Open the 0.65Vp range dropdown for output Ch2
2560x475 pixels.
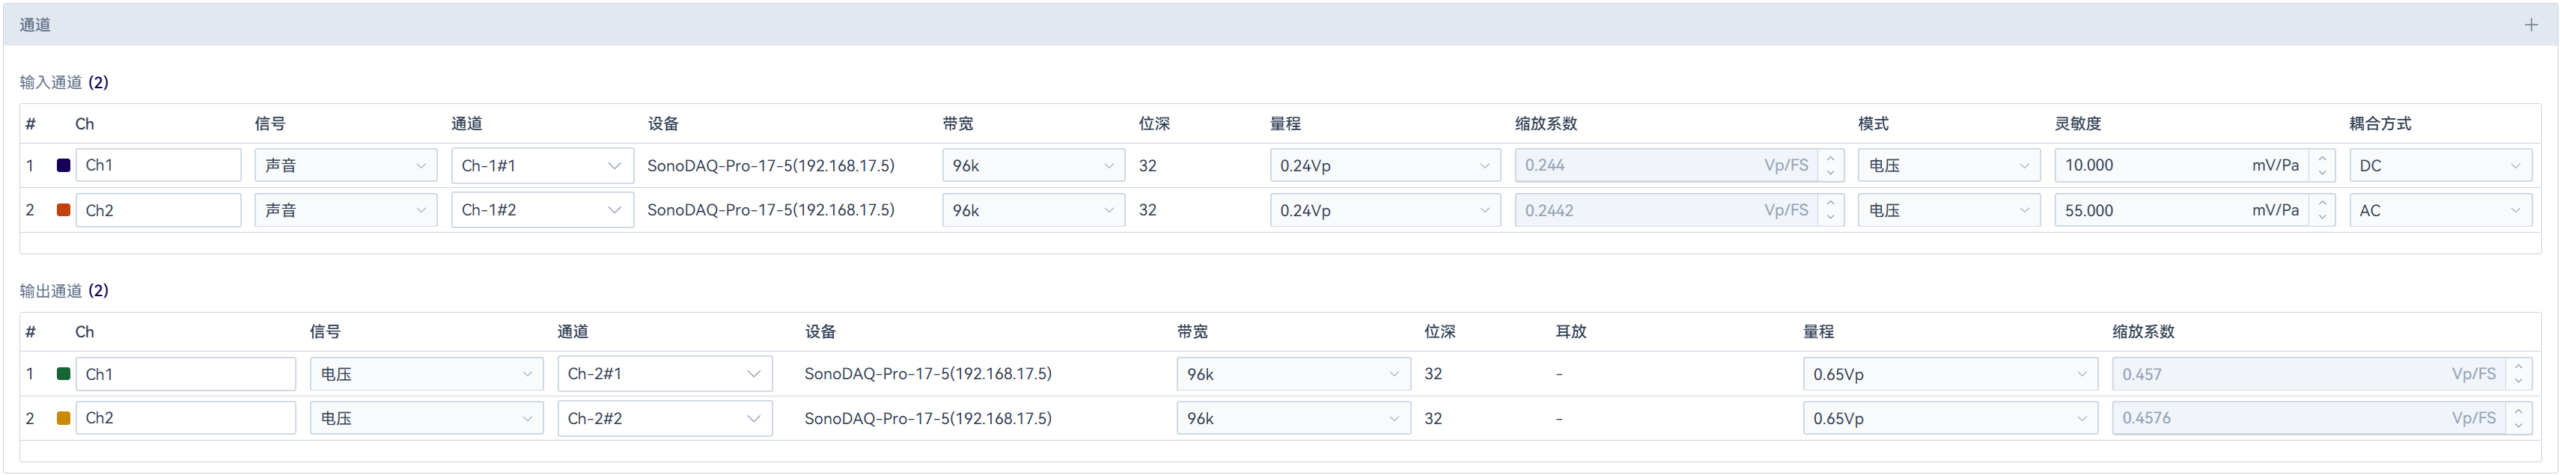[1950, 418]
